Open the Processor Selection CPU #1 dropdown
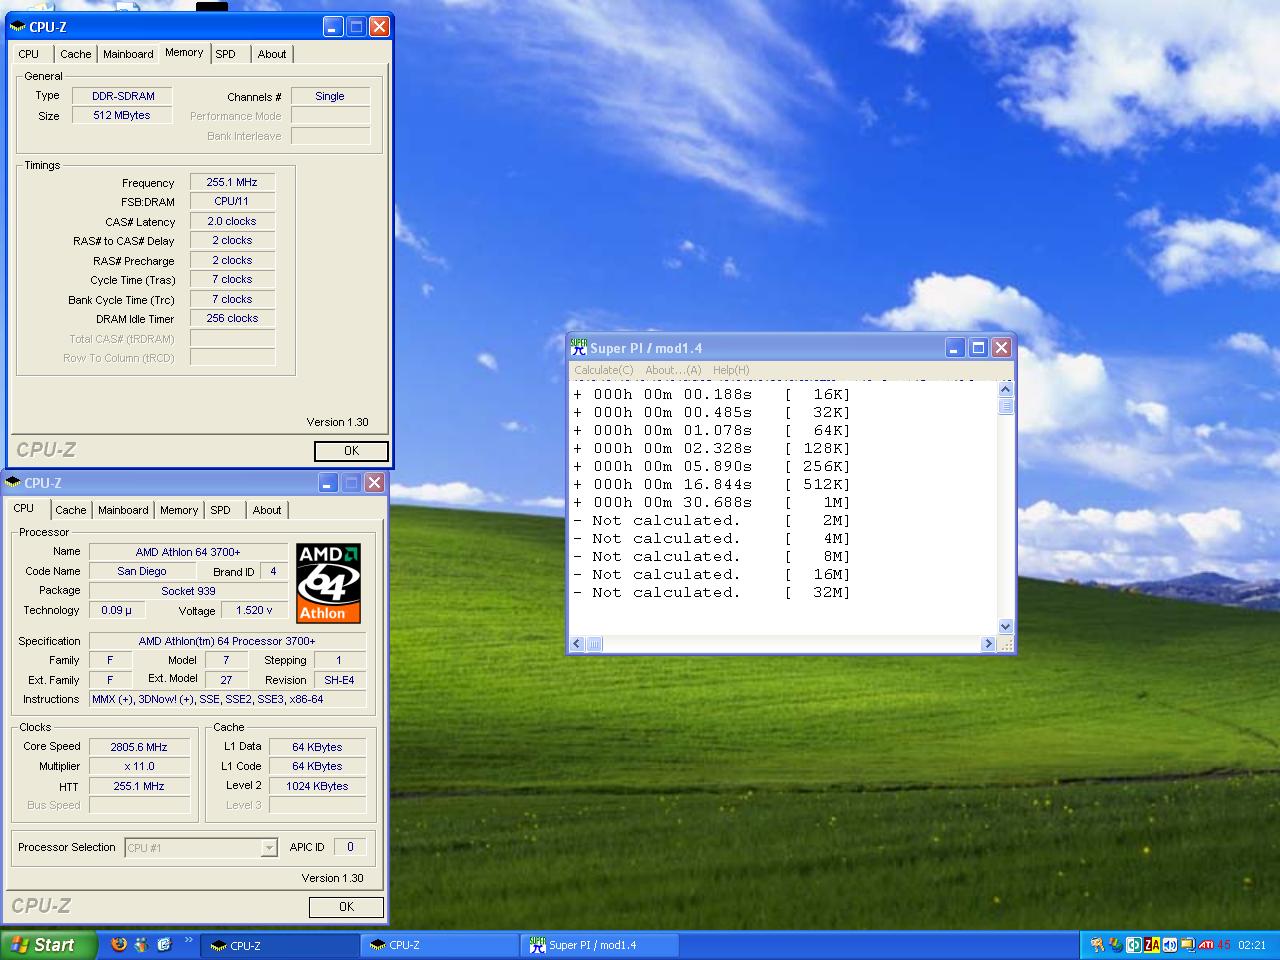Image resolution: width=1280 pixels, height=960 pixels. point(200,848)
